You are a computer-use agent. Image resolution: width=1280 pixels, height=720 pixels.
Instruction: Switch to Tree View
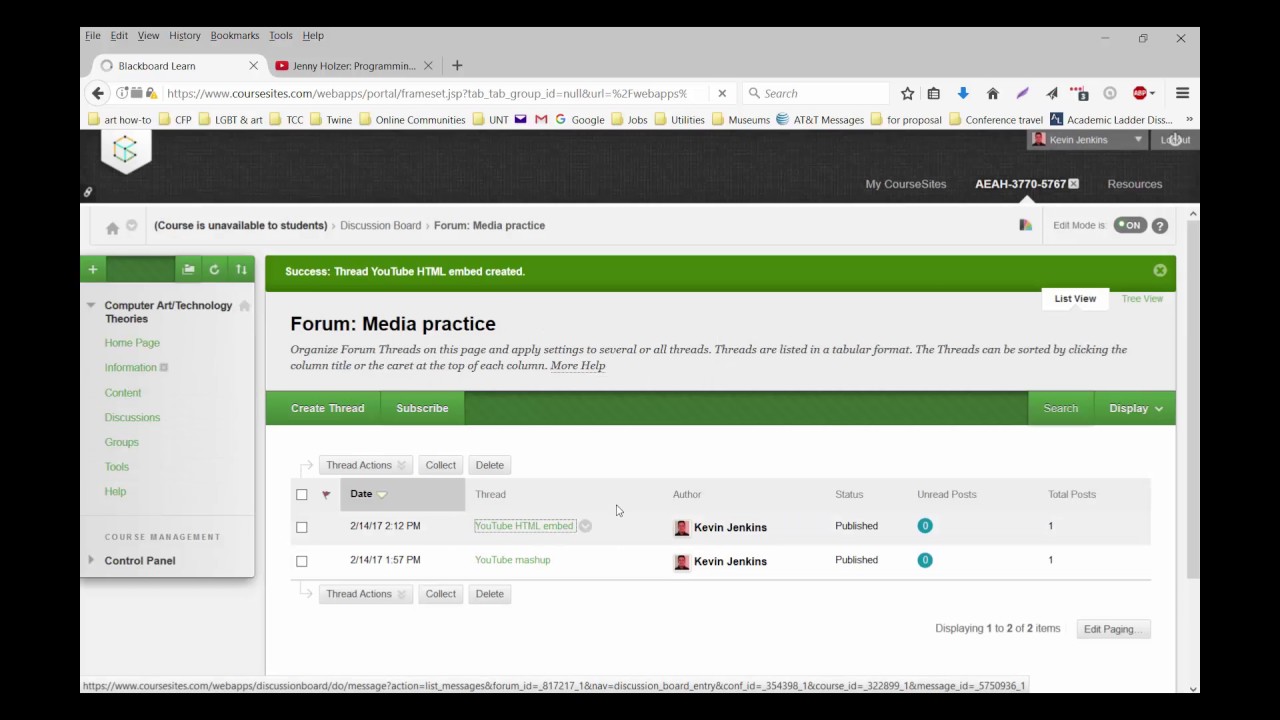coord(1142,299)
